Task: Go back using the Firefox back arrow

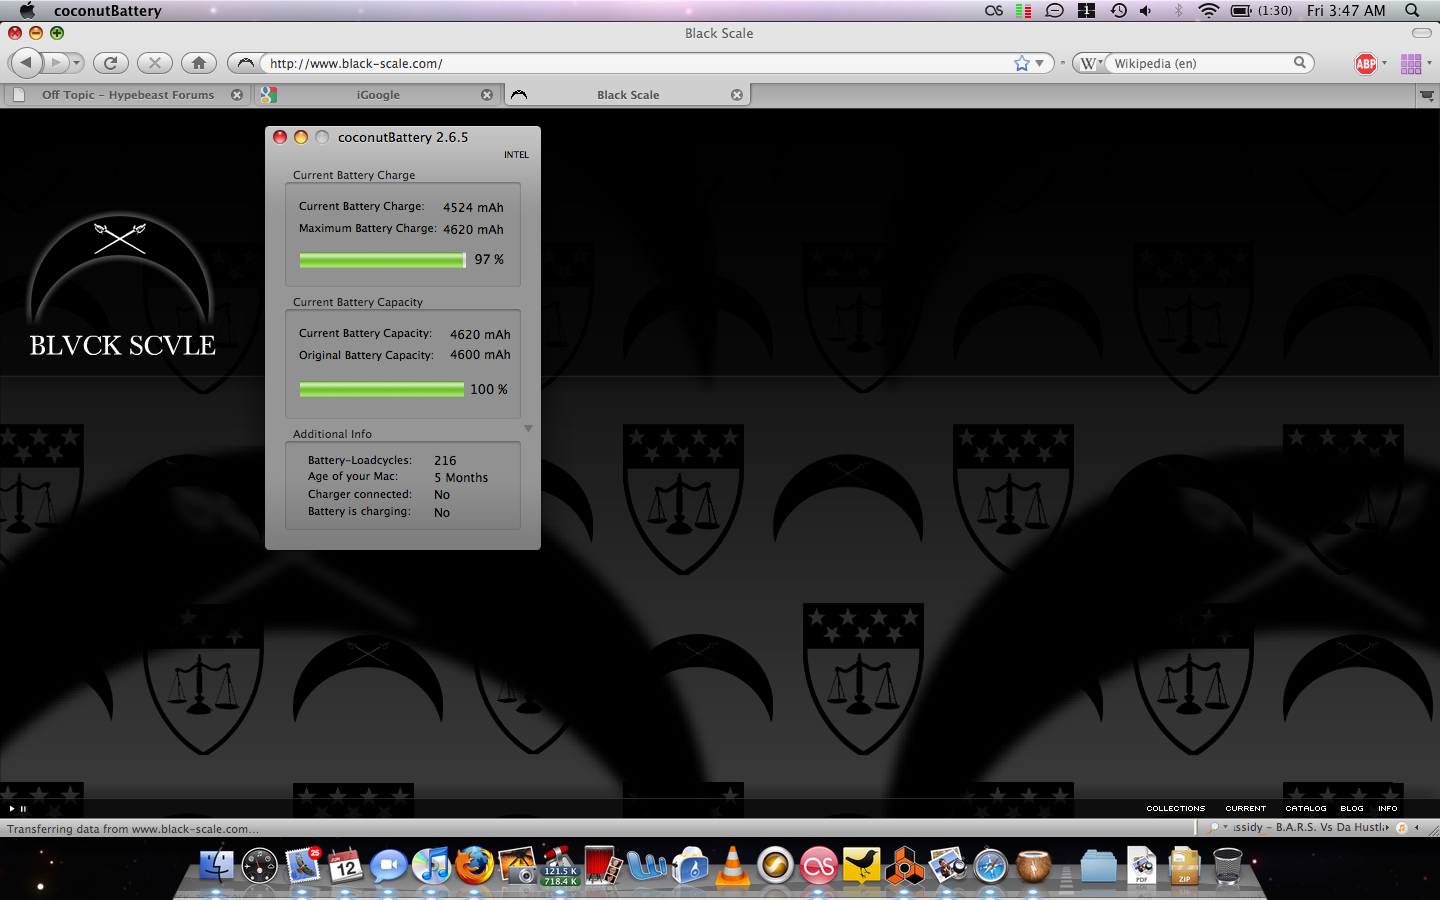Action: click(x=26, y=63)
